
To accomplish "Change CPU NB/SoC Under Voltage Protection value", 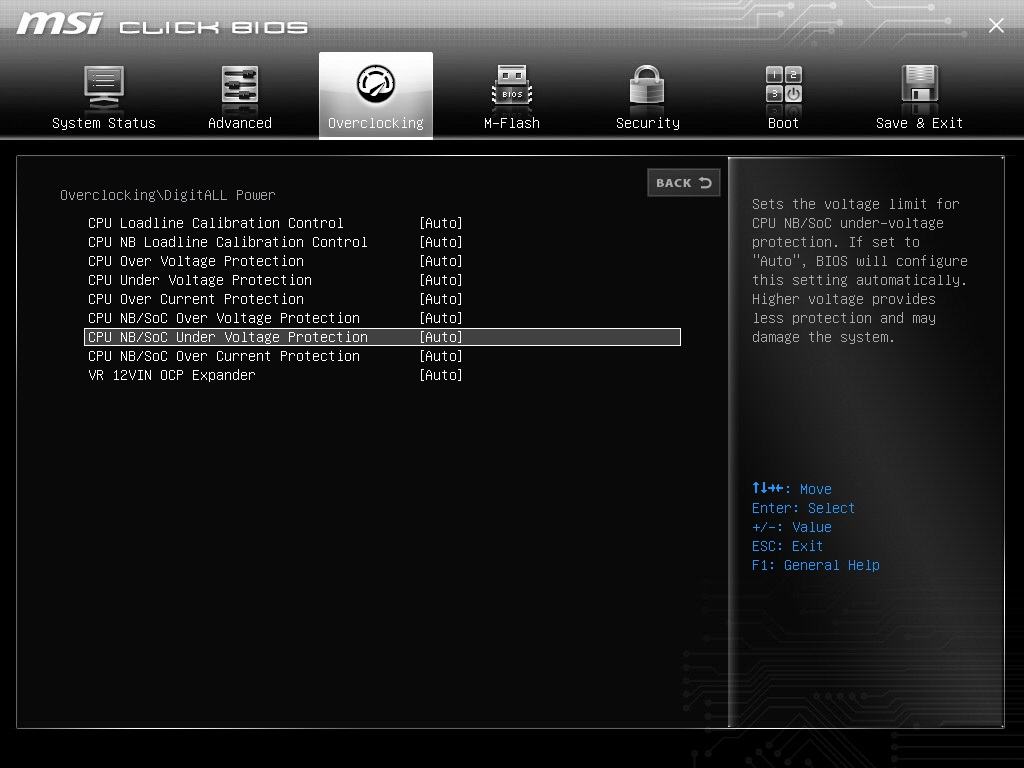I will coord(441,337).
